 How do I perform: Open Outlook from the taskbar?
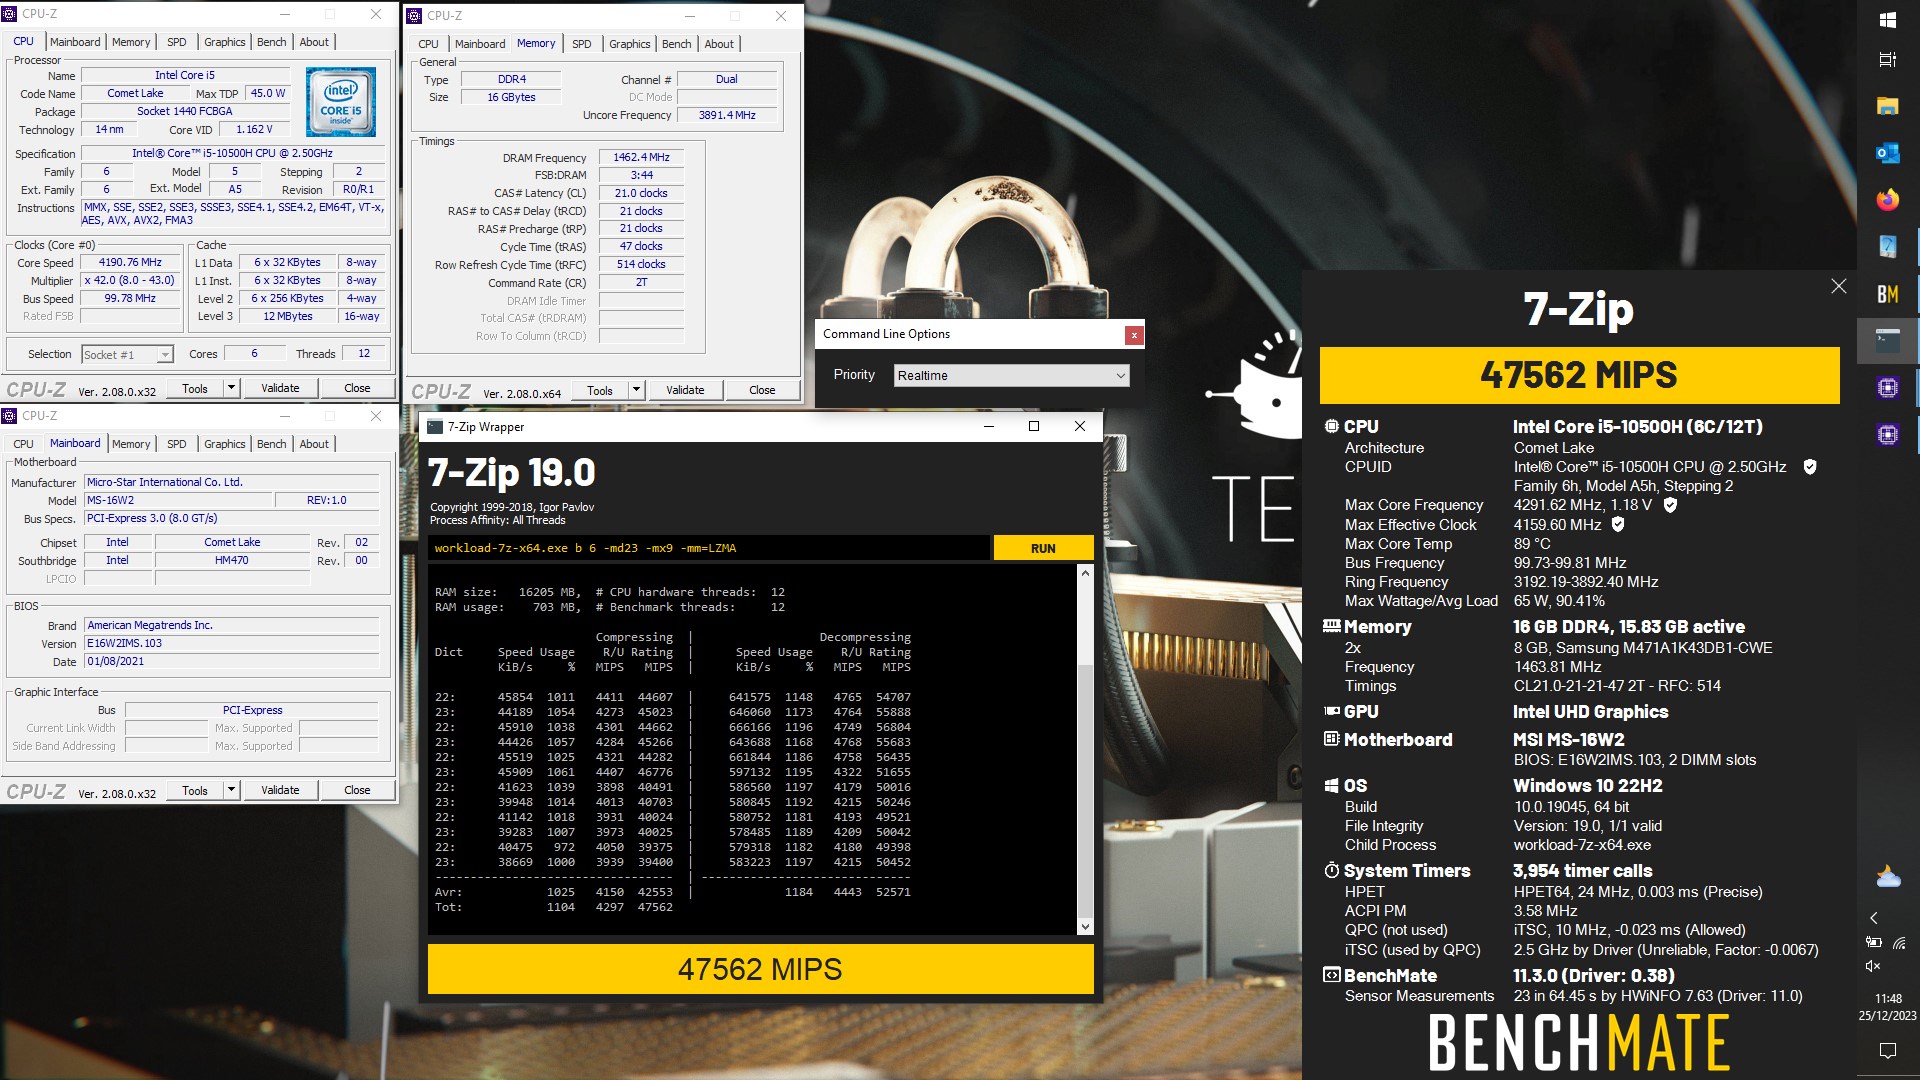[1887, 153]
